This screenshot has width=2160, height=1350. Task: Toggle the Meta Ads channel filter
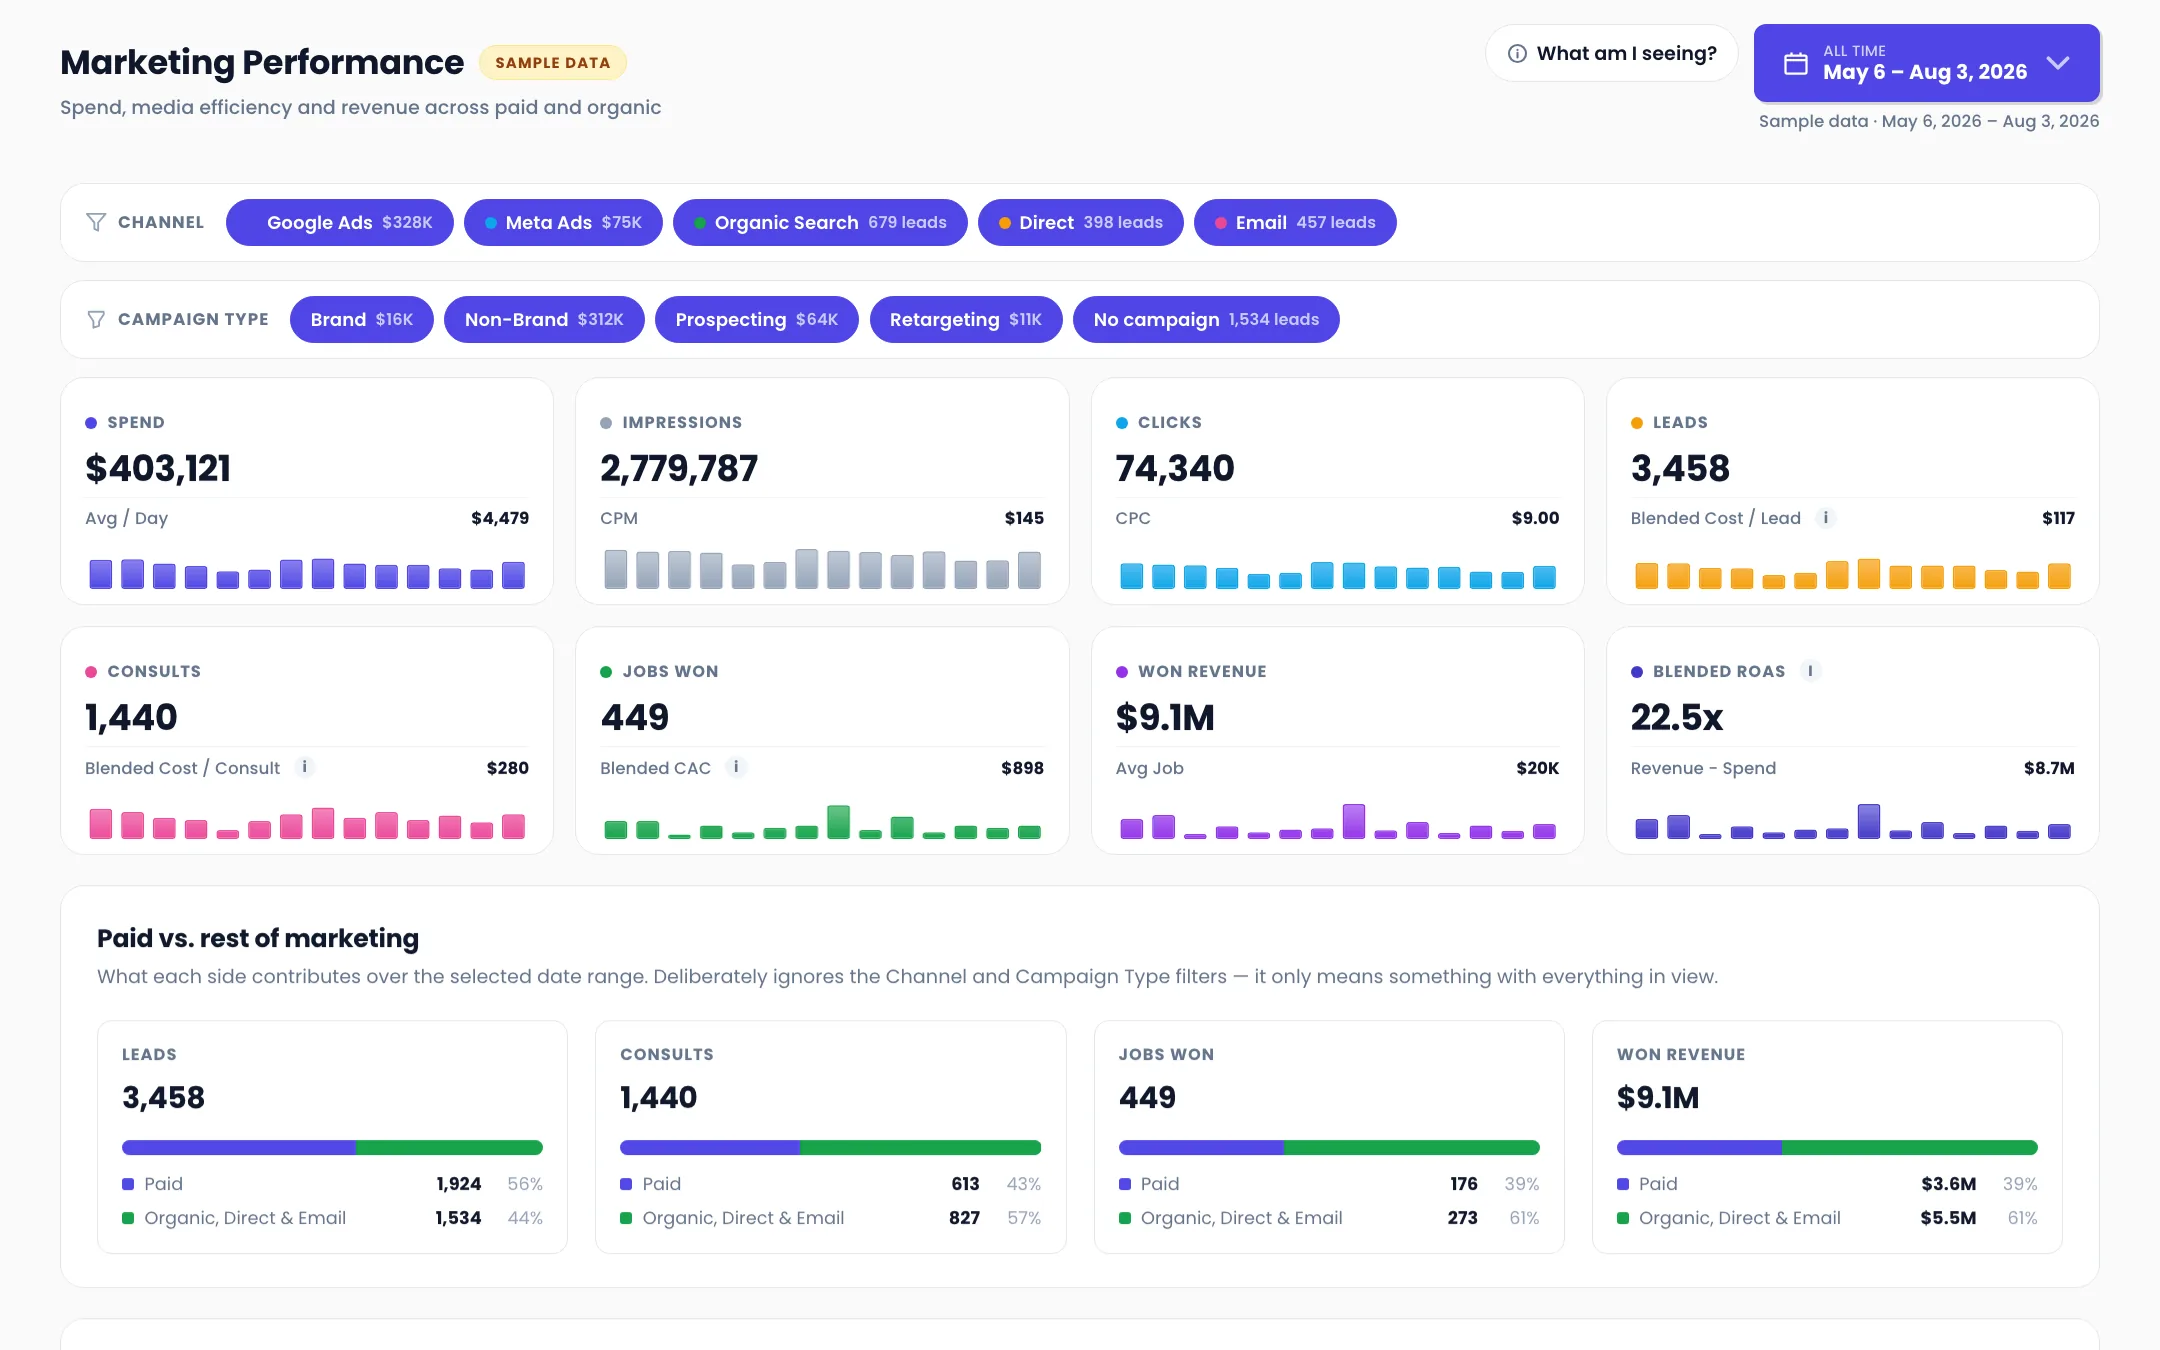tap(563, 222)
